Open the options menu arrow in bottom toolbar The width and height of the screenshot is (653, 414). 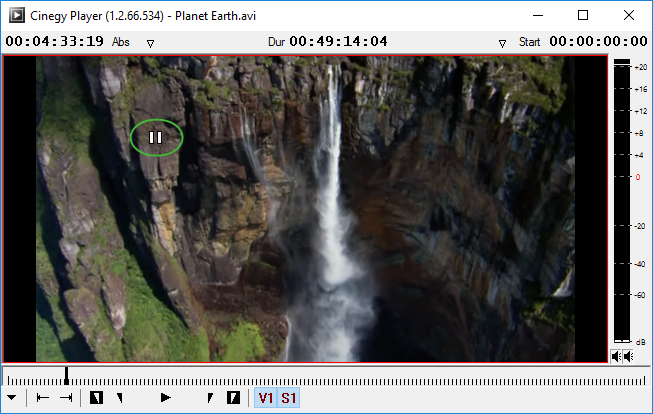12,397
